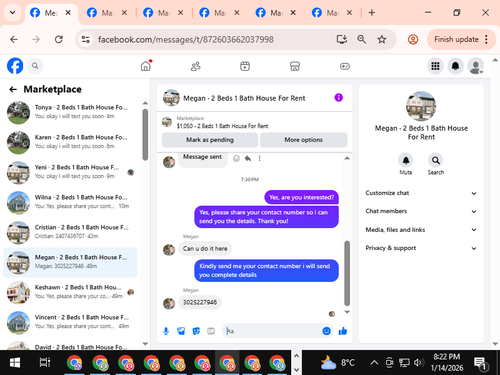
Task: Choose a sticker icon in composer
Action: [x=196, y=331]
